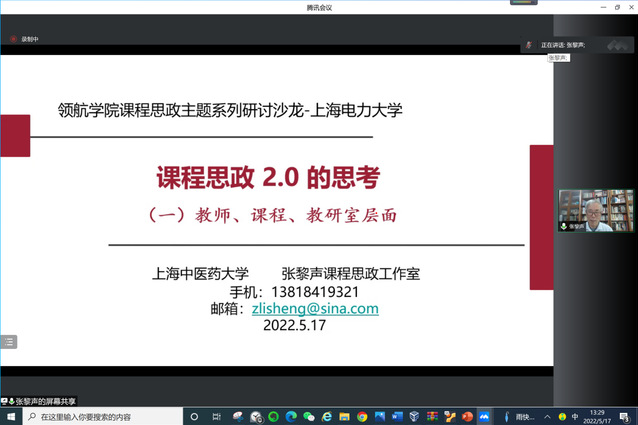
Task: Open the WeChat taskbar icon
Action: coord(309,416)
